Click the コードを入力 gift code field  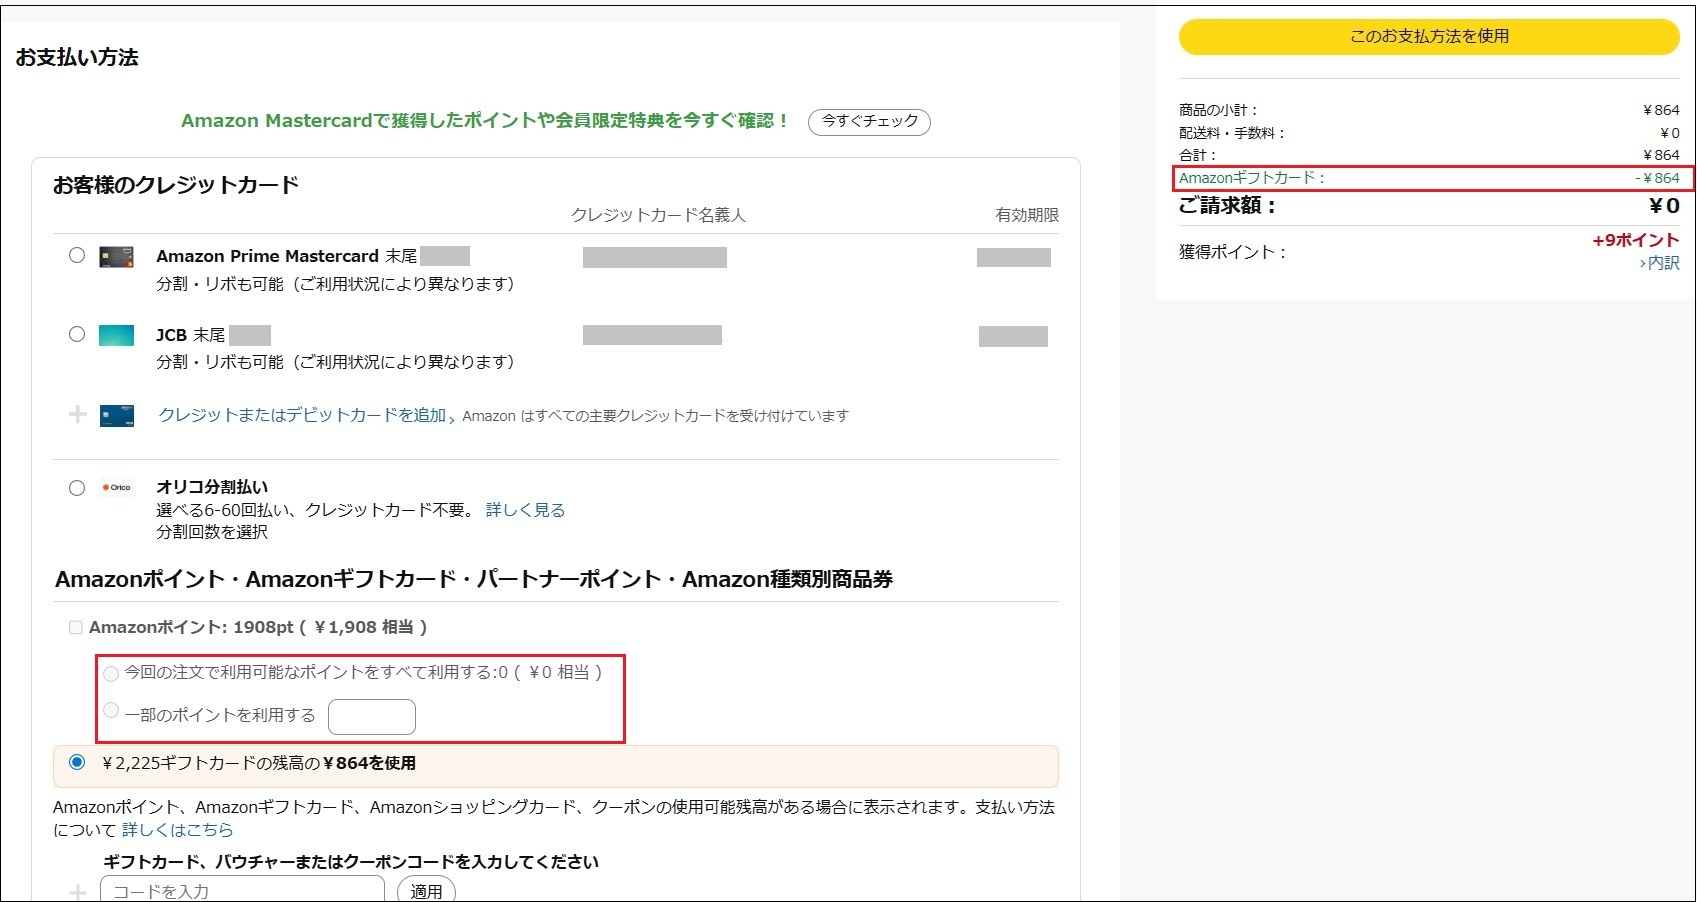242,890
